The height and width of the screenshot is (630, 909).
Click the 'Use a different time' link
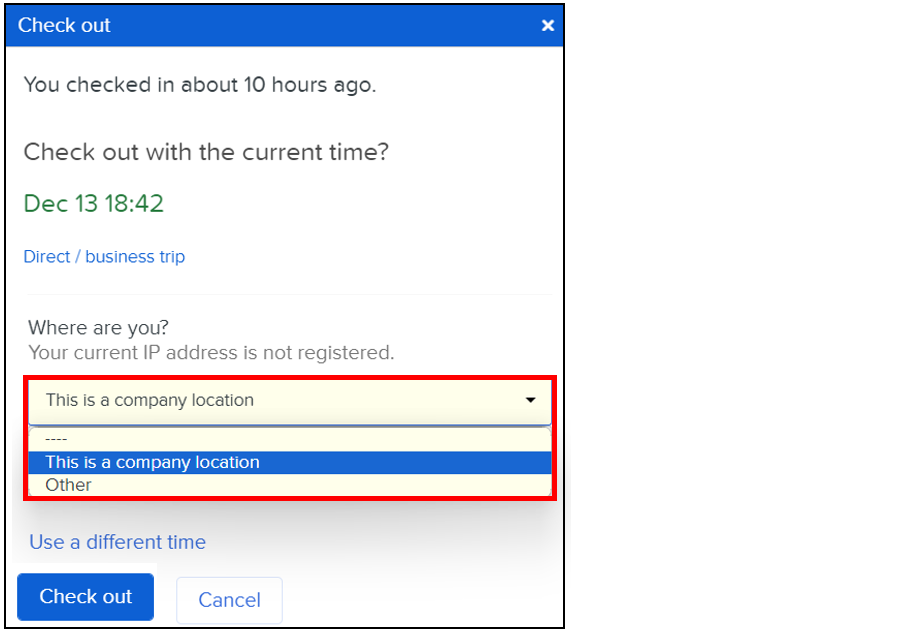click(117, 542)
